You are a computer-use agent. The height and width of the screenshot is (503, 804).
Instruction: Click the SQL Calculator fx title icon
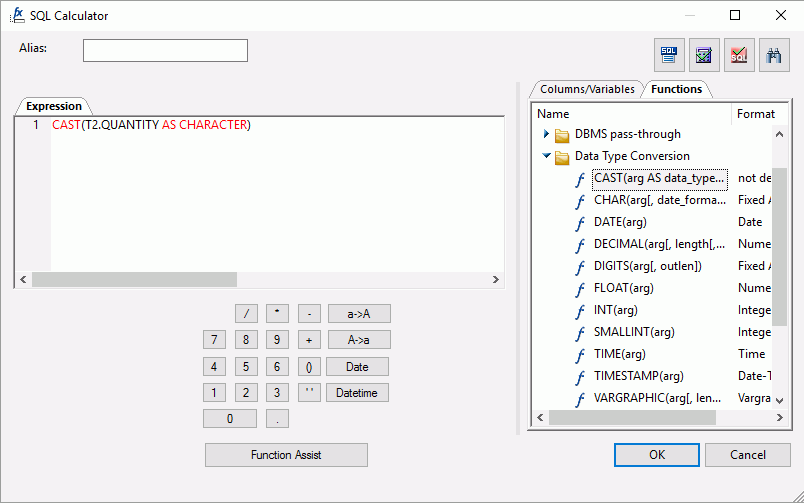pos(17,15)
